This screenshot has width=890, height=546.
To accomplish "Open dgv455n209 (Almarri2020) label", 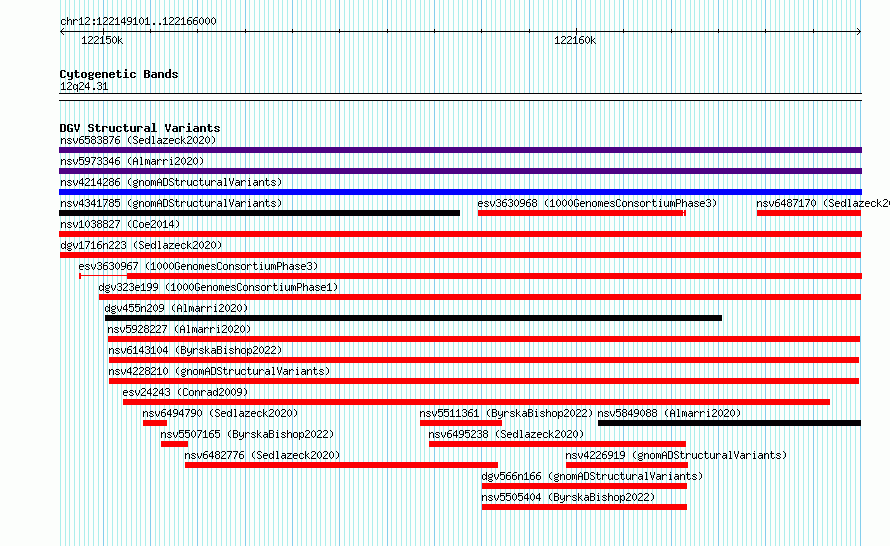I will pyautogui.click(x=176, y=308).
